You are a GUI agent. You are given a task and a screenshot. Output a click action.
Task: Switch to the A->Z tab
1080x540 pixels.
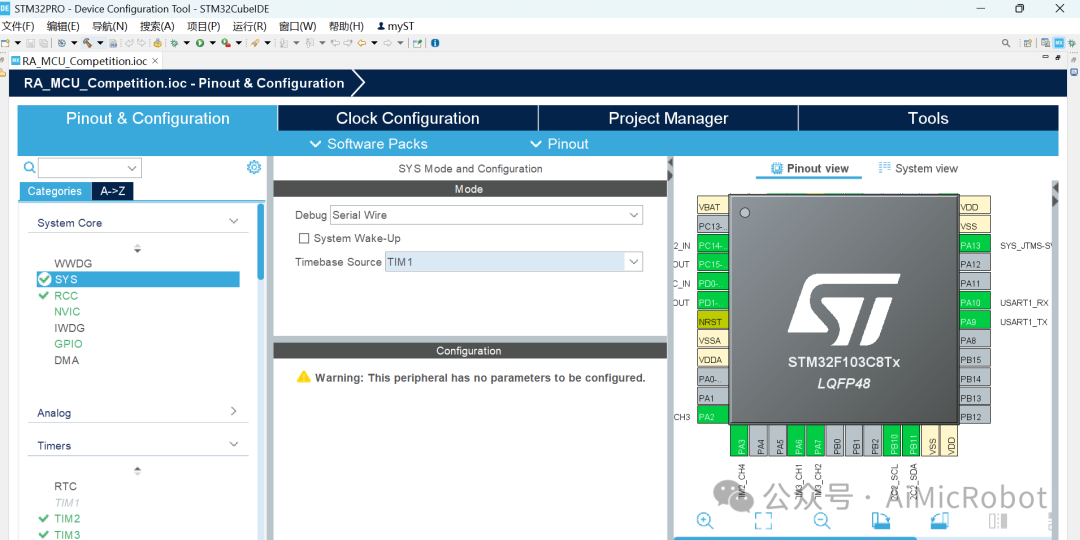112,191
